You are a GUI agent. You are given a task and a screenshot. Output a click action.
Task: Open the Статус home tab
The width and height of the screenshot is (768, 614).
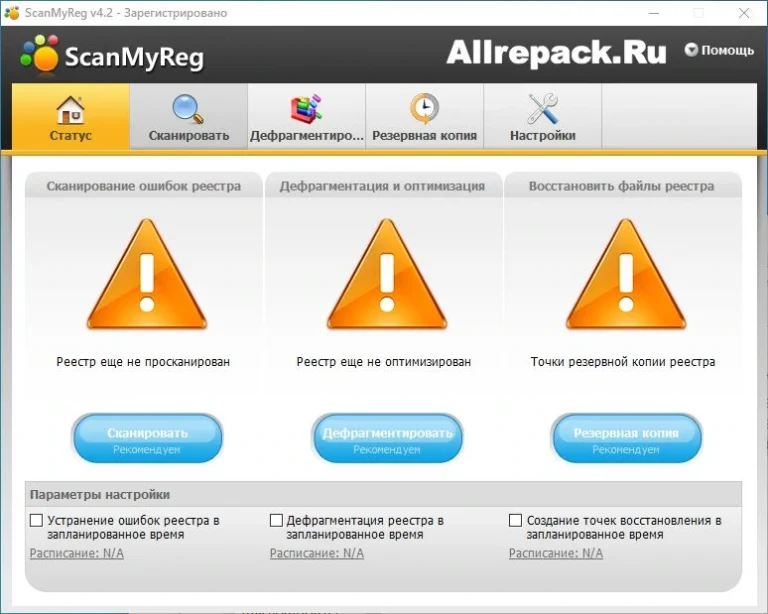pyautogui.click(x=71, y=117)
